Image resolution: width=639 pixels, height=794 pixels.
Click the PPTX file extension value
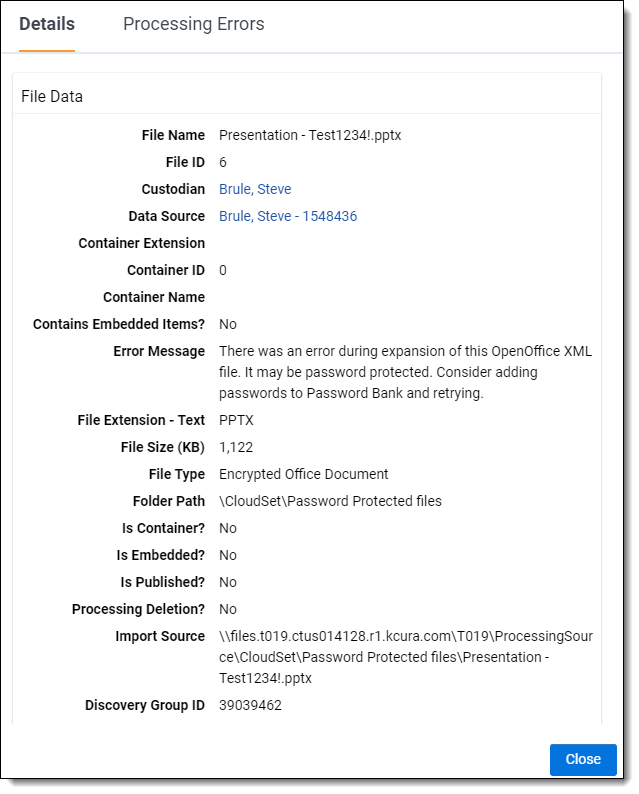tap(237, 420)
